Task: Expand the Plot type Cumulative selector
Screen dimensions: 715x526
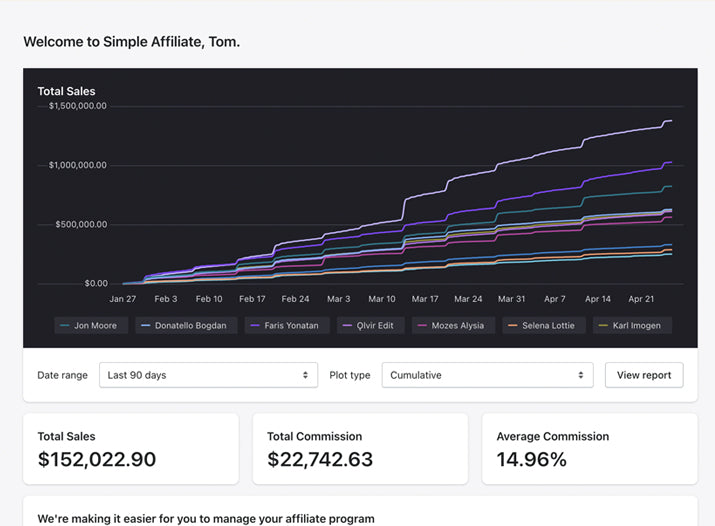Action: [486, 375]
